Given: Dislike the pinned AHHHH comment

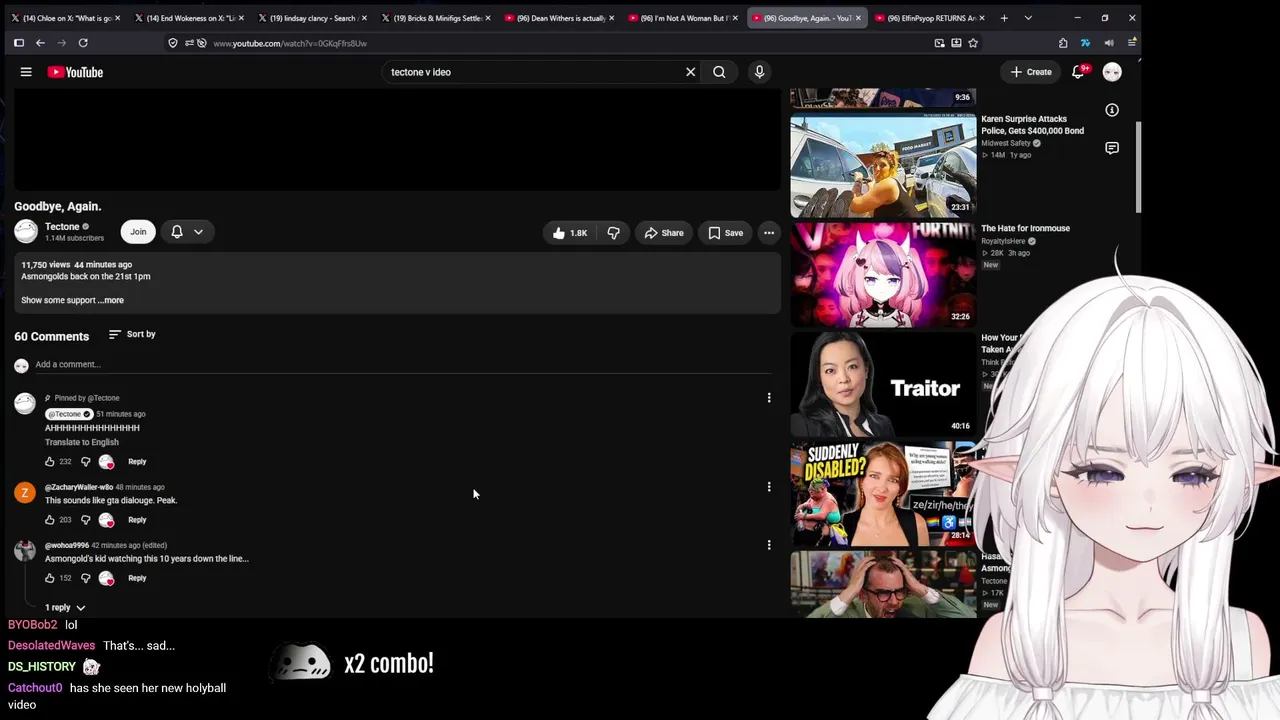Looking at the screenshot, I should pyautogui.click(x=85, y=462).
